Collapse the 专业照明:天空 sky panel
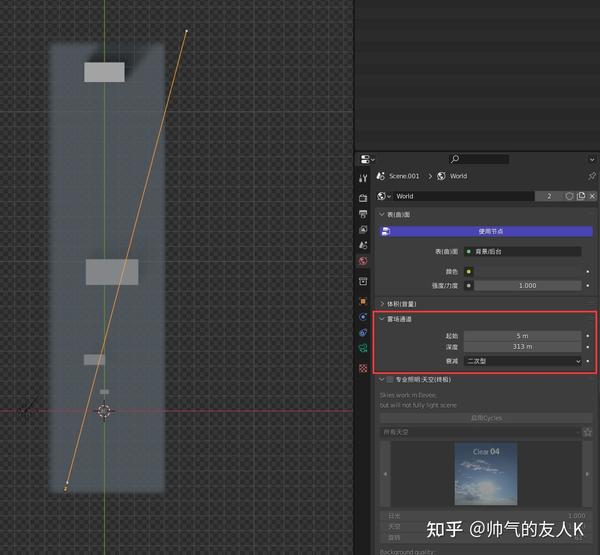Viewport: 600px width, 555px height. pos(382,379)
